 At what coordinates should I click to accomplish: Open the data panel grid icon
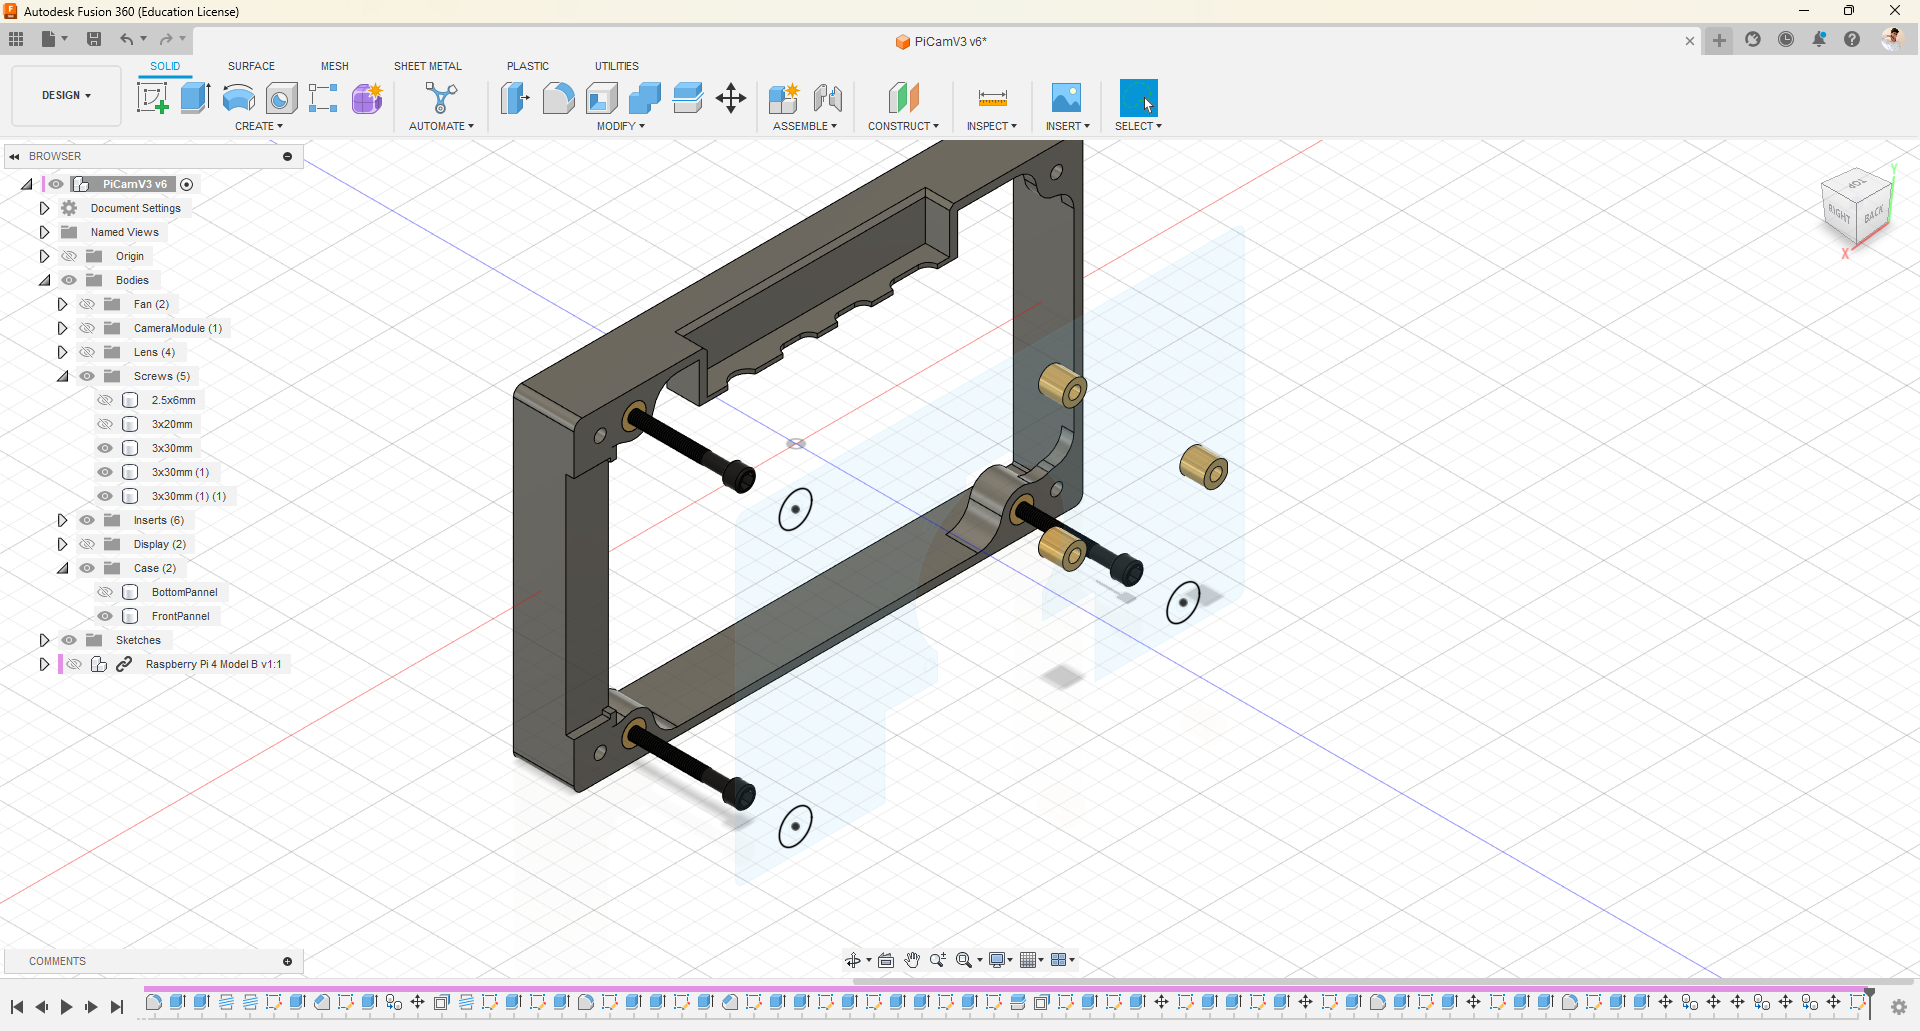click(16, 39)
